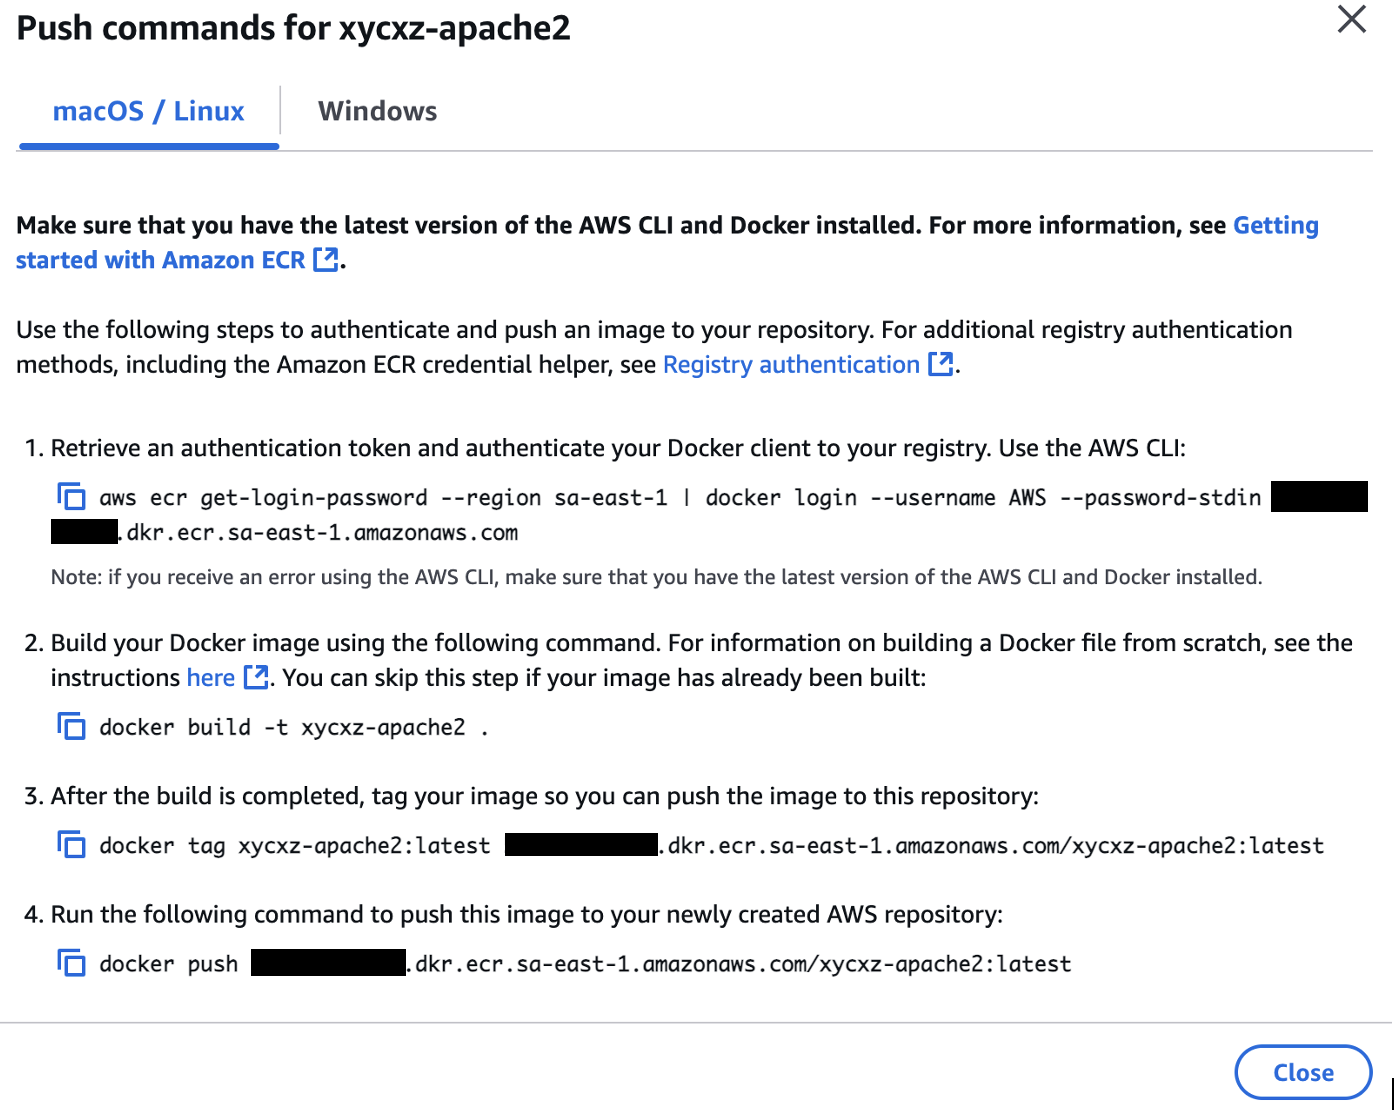1394x1110 pixels.
Task: Select the macOS / Linux tab
Action: 148,111
